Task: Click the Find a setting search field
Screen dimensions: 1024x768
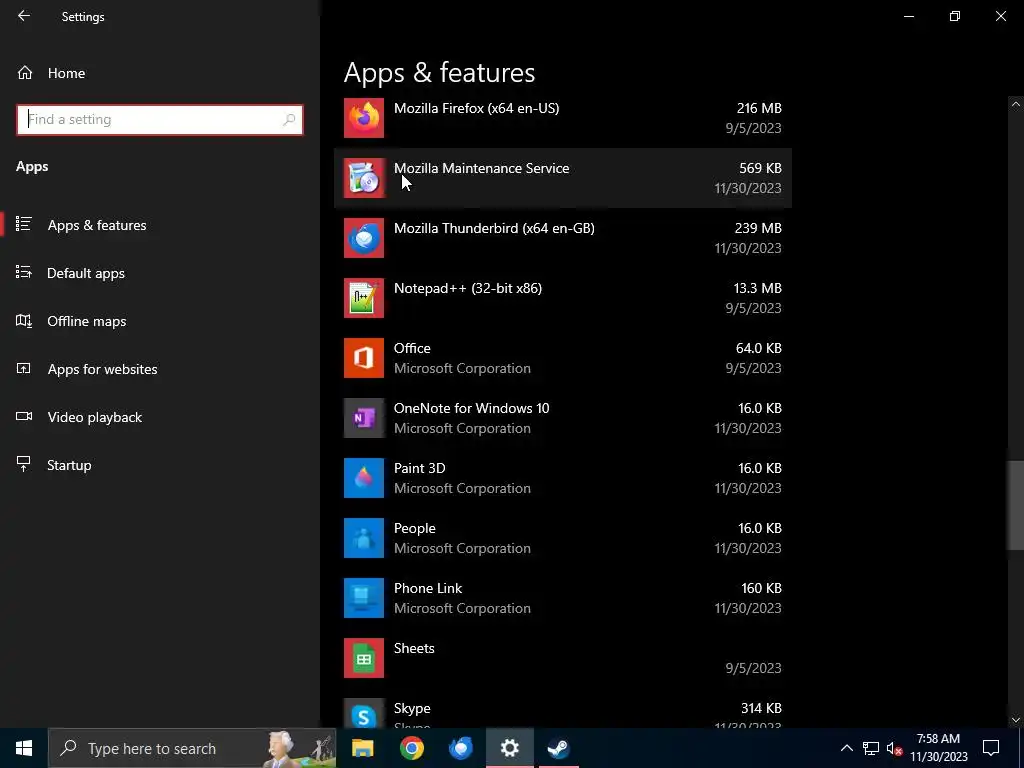Action: click(159, 120)
